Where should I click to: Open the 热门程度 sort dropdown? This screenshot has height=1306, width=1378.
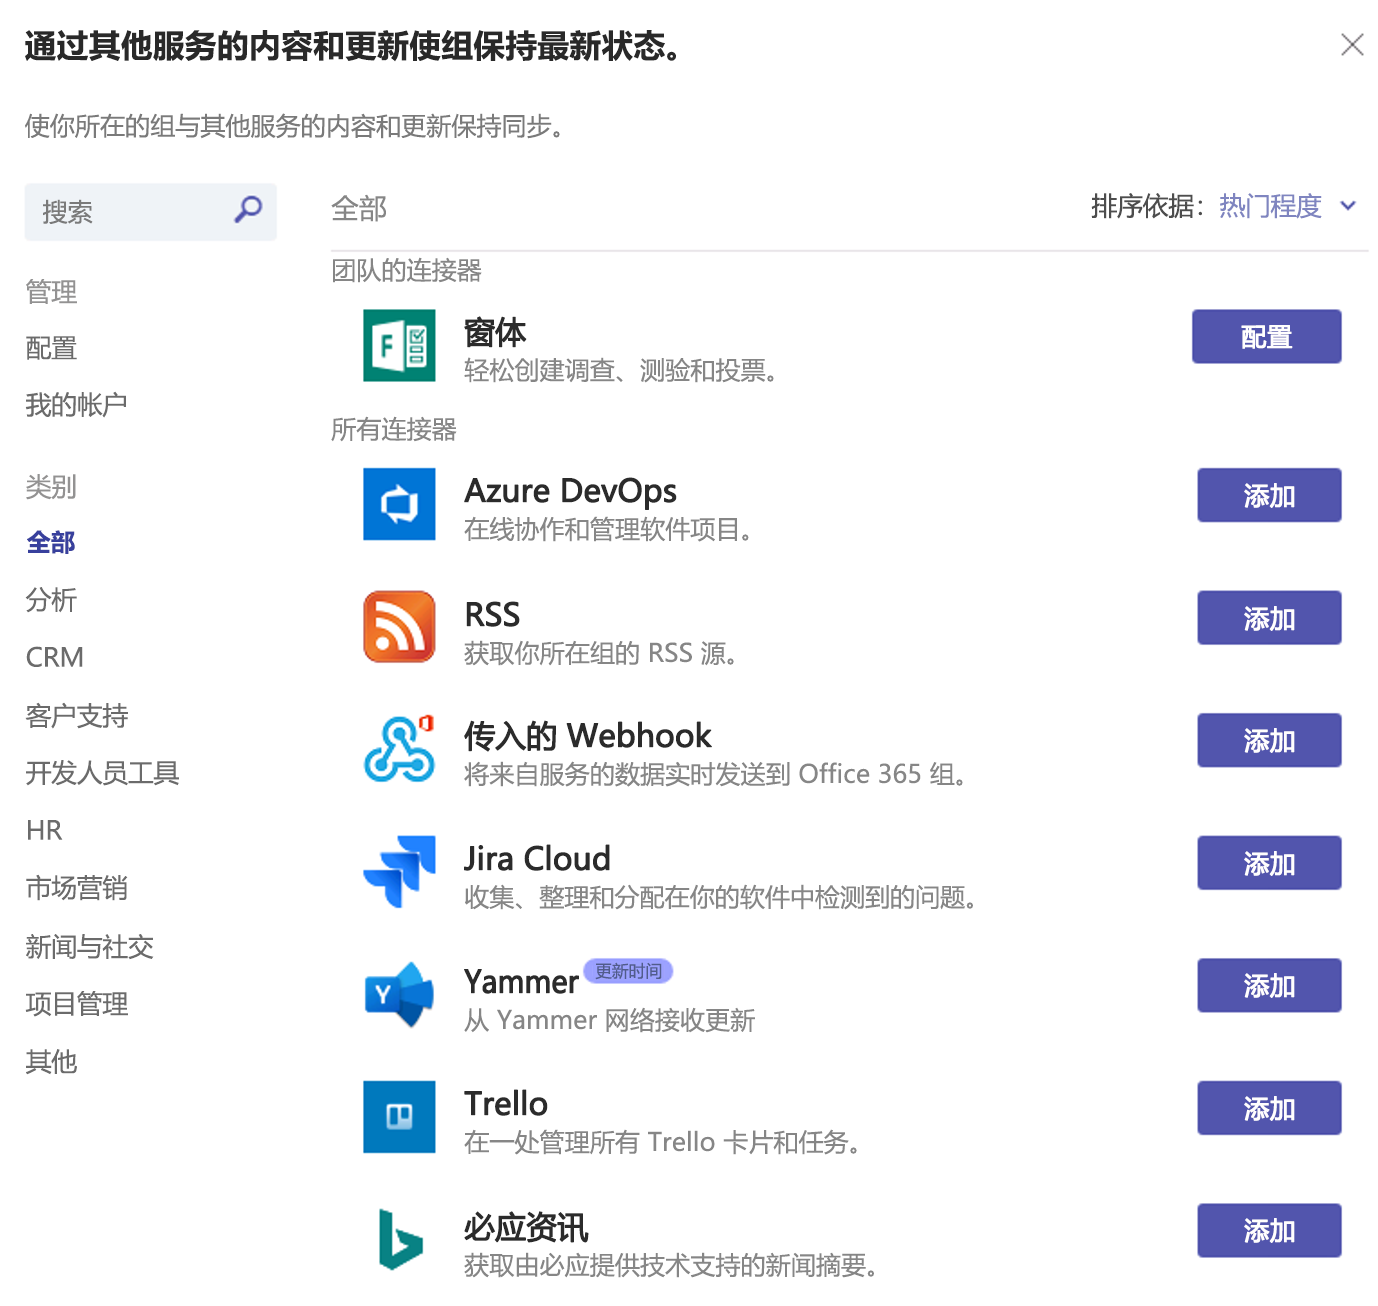(x=1288, y=206)
